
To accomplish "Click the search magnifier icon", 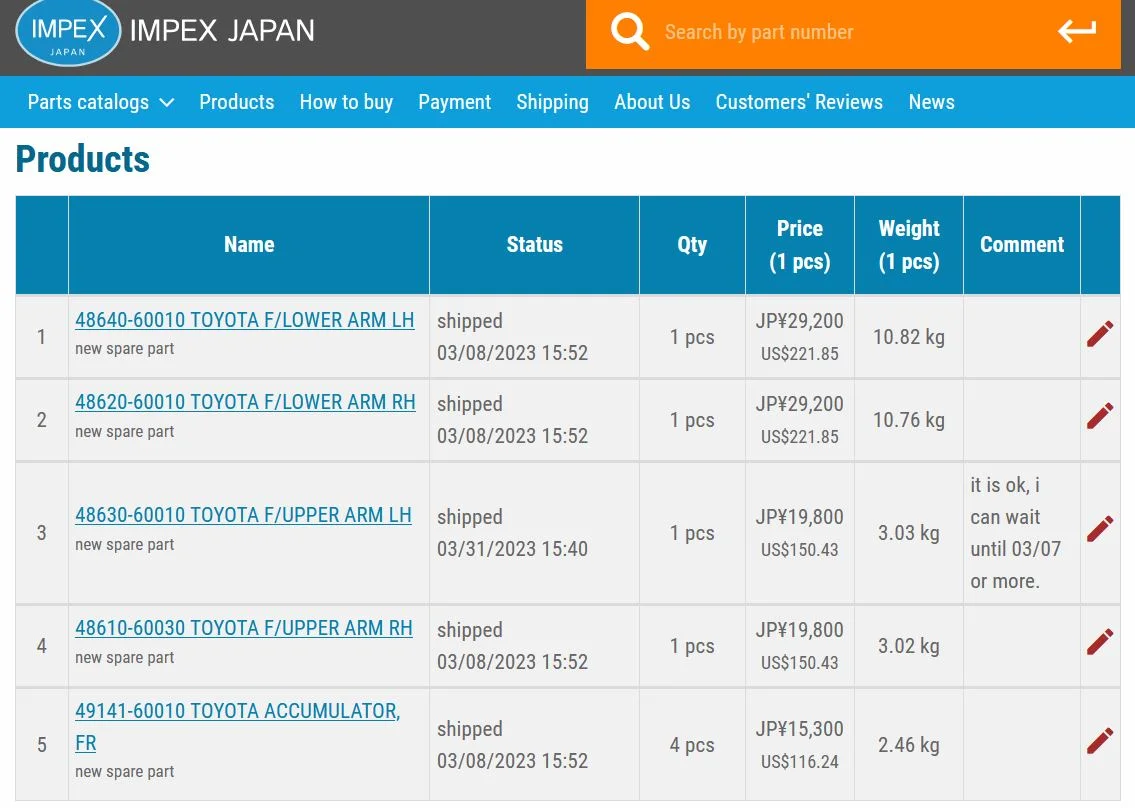I will pos(629,32).
